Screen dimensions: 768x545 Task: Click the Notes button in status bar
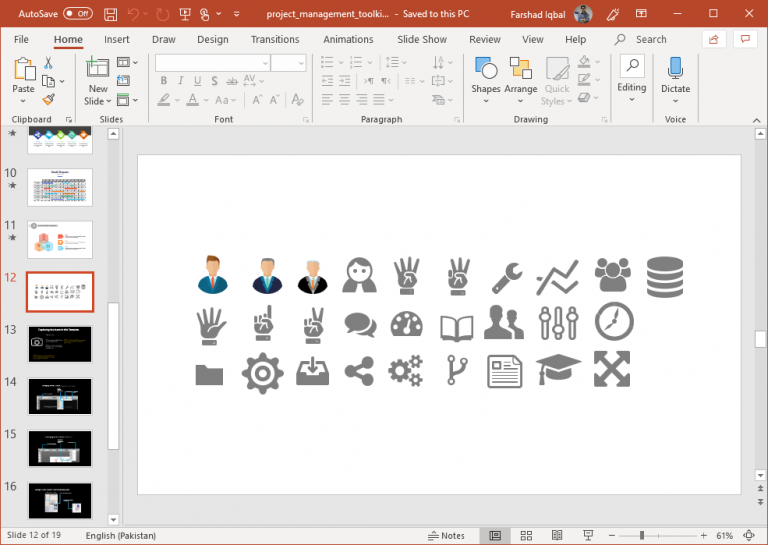pos(446,536)
